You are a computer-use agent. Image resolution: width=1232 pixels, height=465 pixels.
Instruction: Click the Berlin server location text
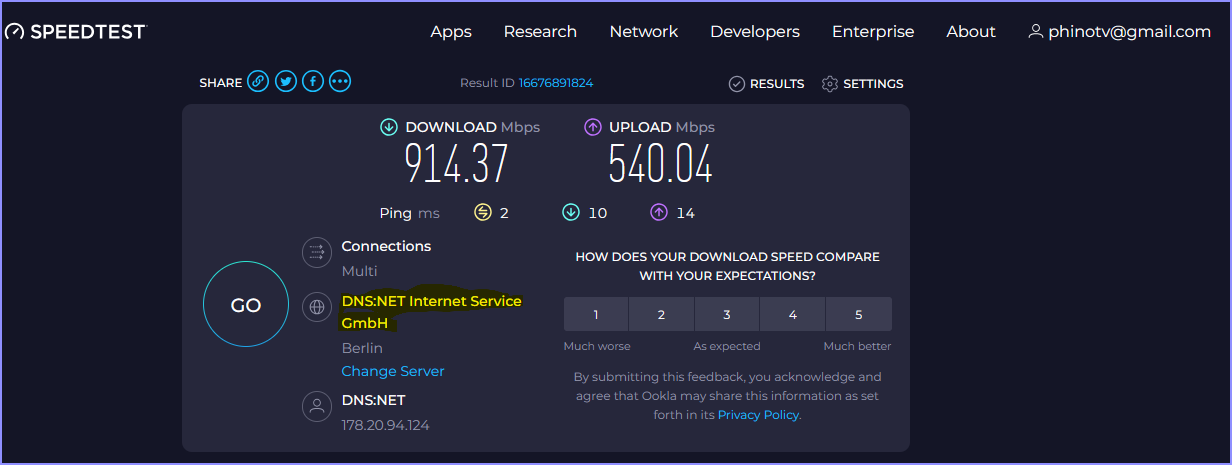[x=362, y=348]
